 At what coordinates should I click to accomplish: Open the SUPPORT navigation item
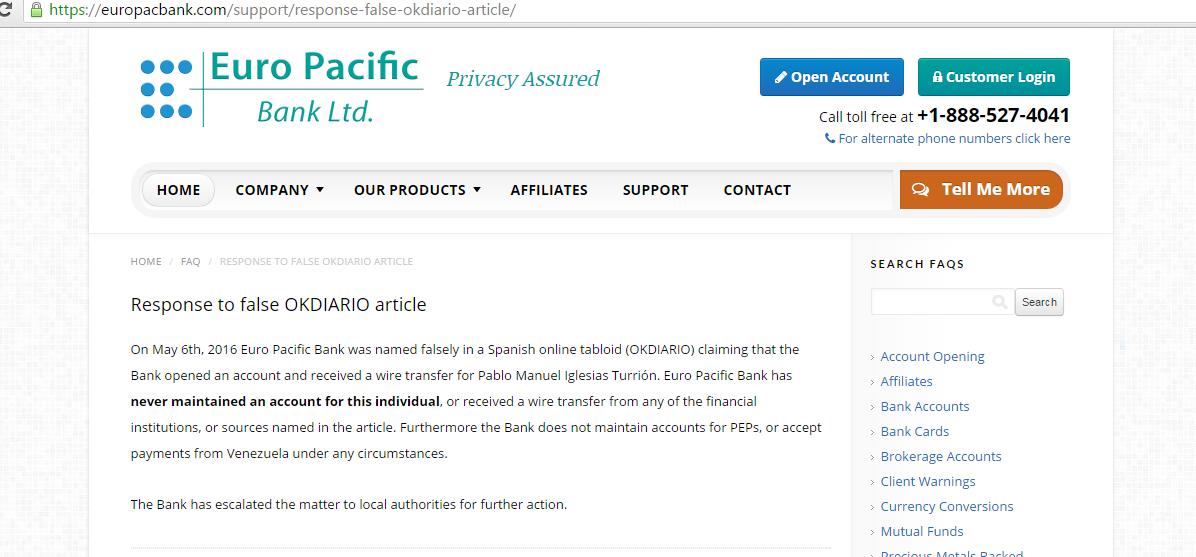(655, 190)
